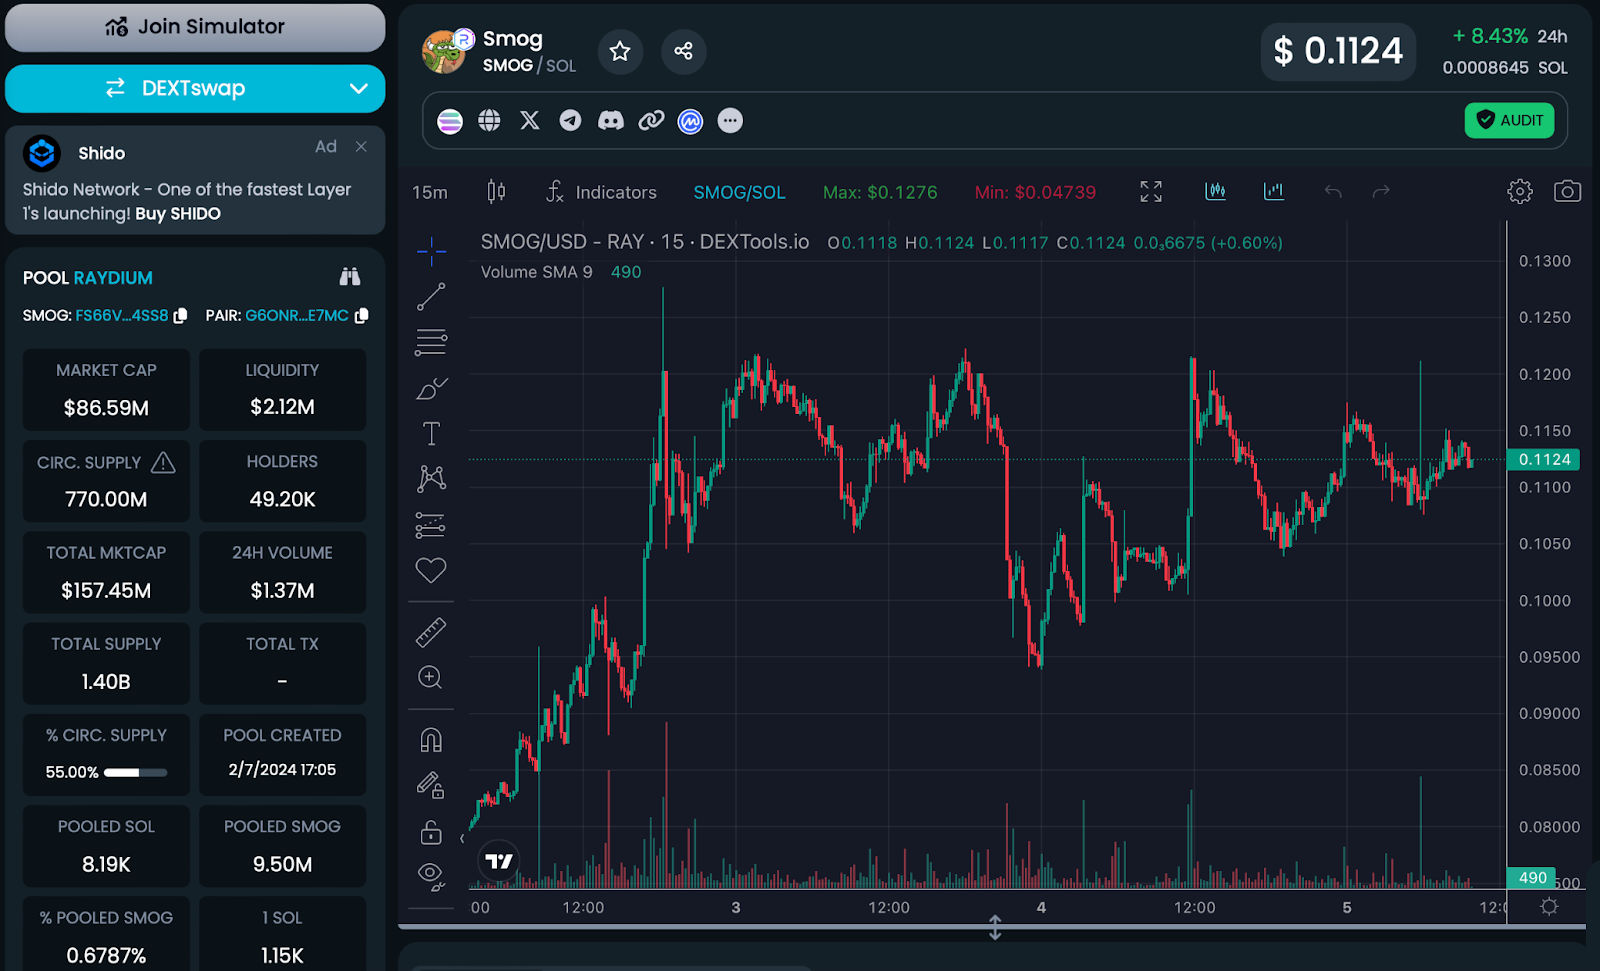The width and height of the screenshot is (1600, 971).
Task: Open SMOG address FS66V...4SS8 link
Action: point(122,316)
